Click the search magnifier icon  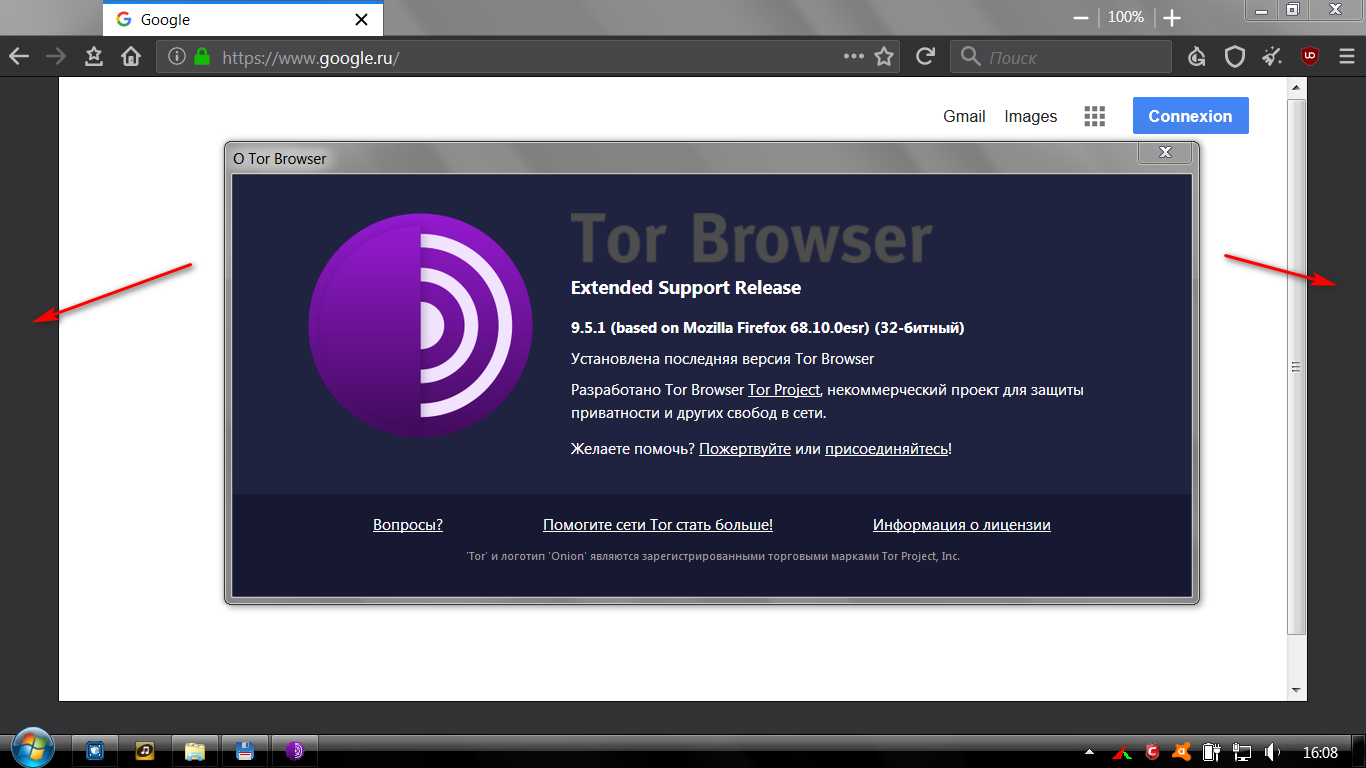(x=970, y=57)
